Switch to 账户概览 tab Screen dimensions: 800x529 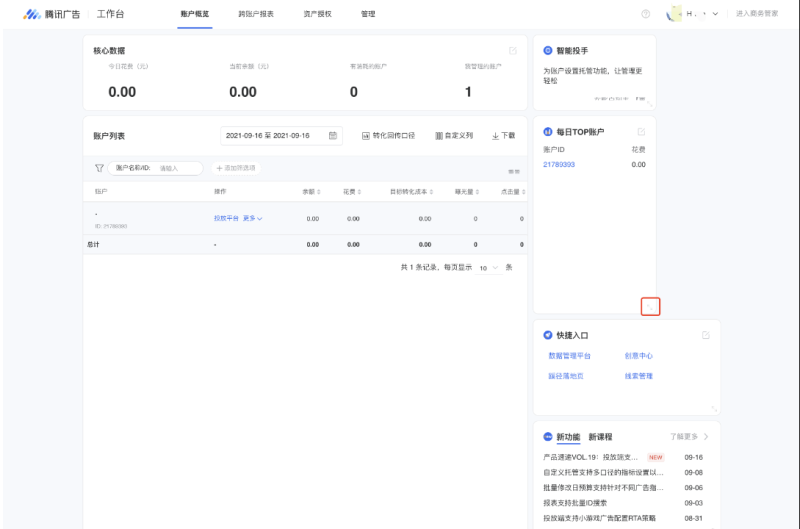pos(195,14)
